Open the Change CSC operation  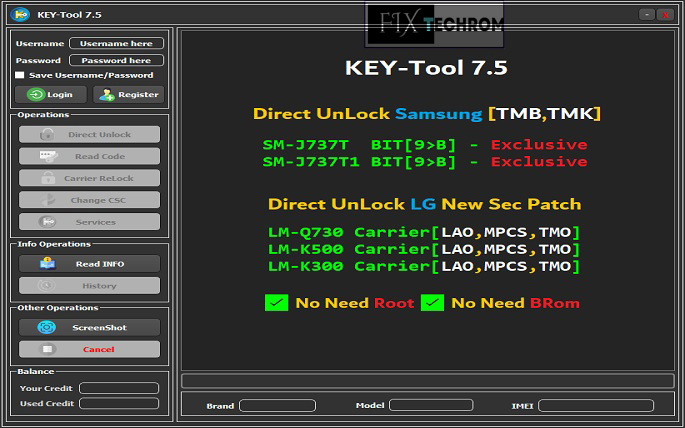89,200
